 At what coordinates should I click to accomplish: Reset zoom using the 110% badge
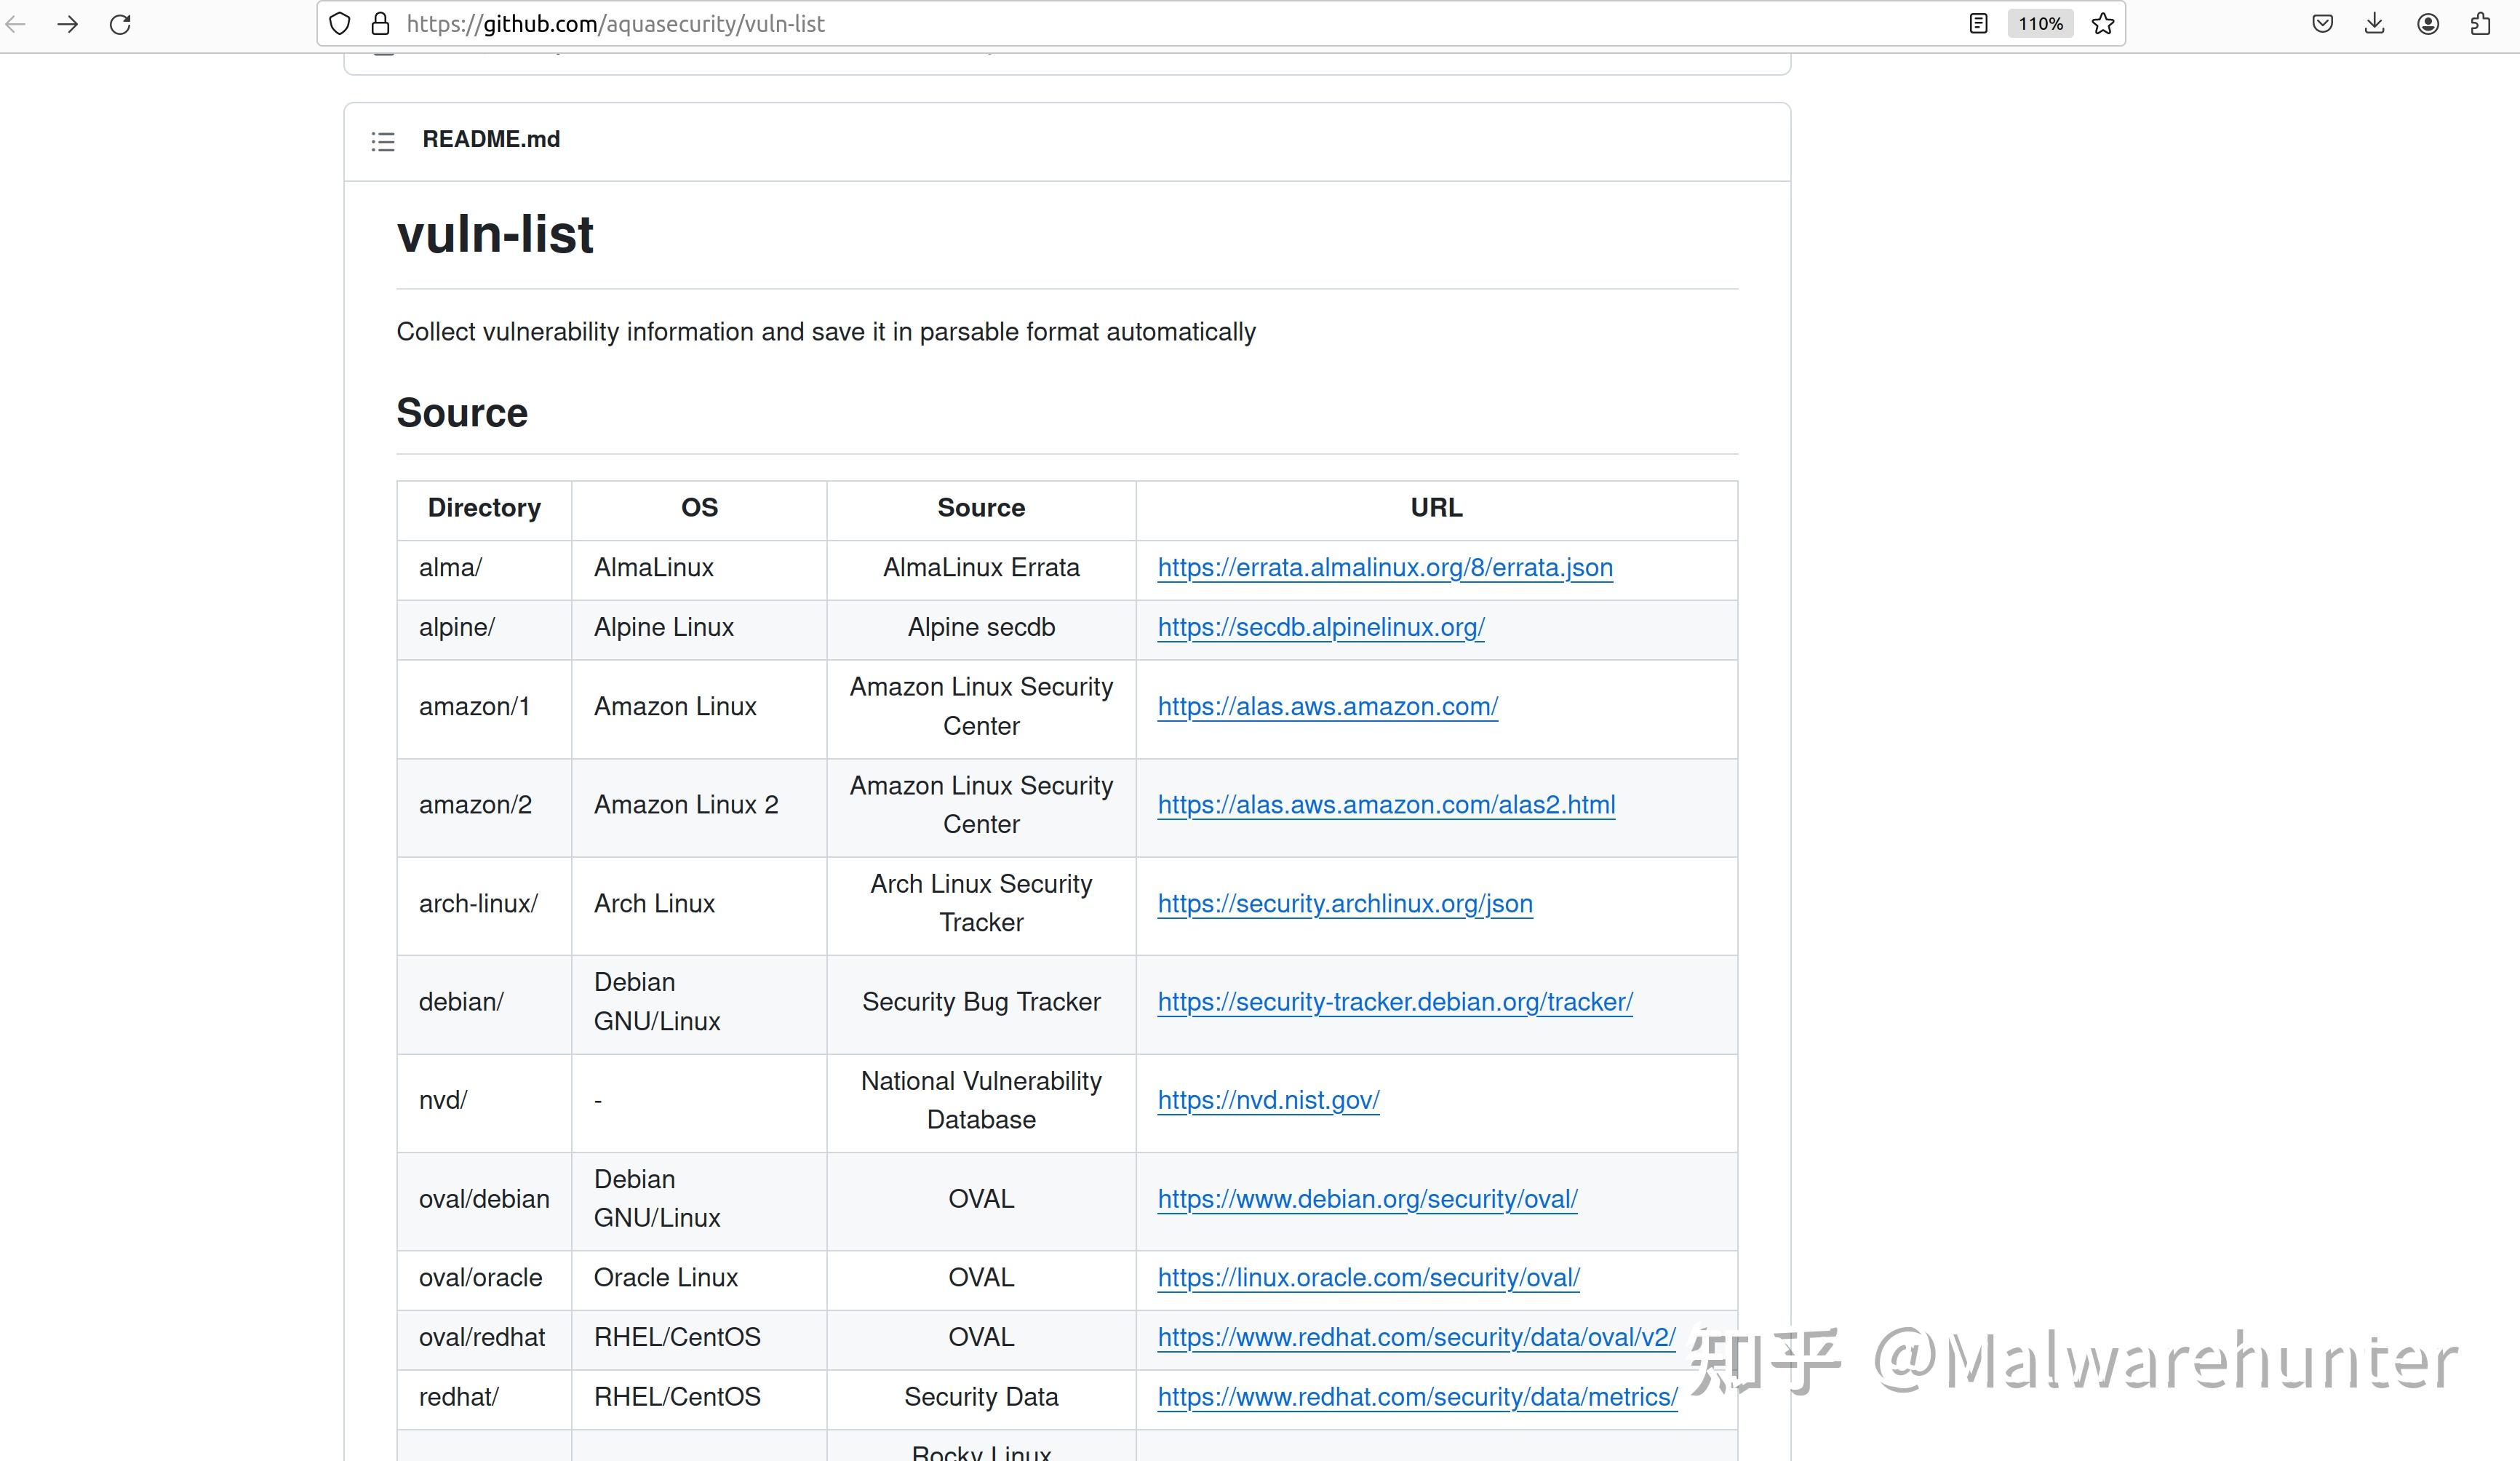pos(2040,24)
